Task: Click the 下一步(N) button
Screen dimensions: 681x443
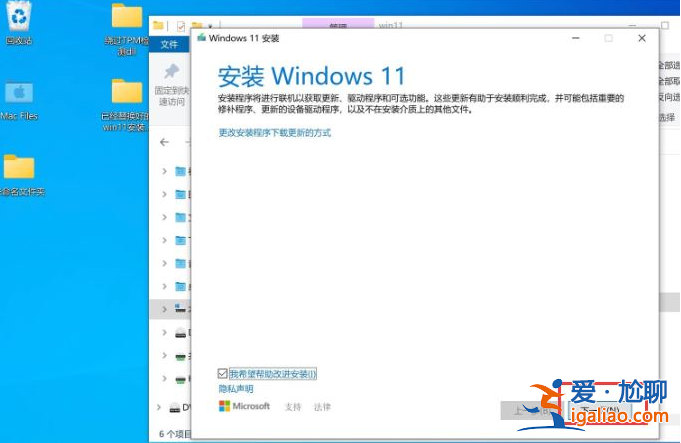Action: point(599,410)
